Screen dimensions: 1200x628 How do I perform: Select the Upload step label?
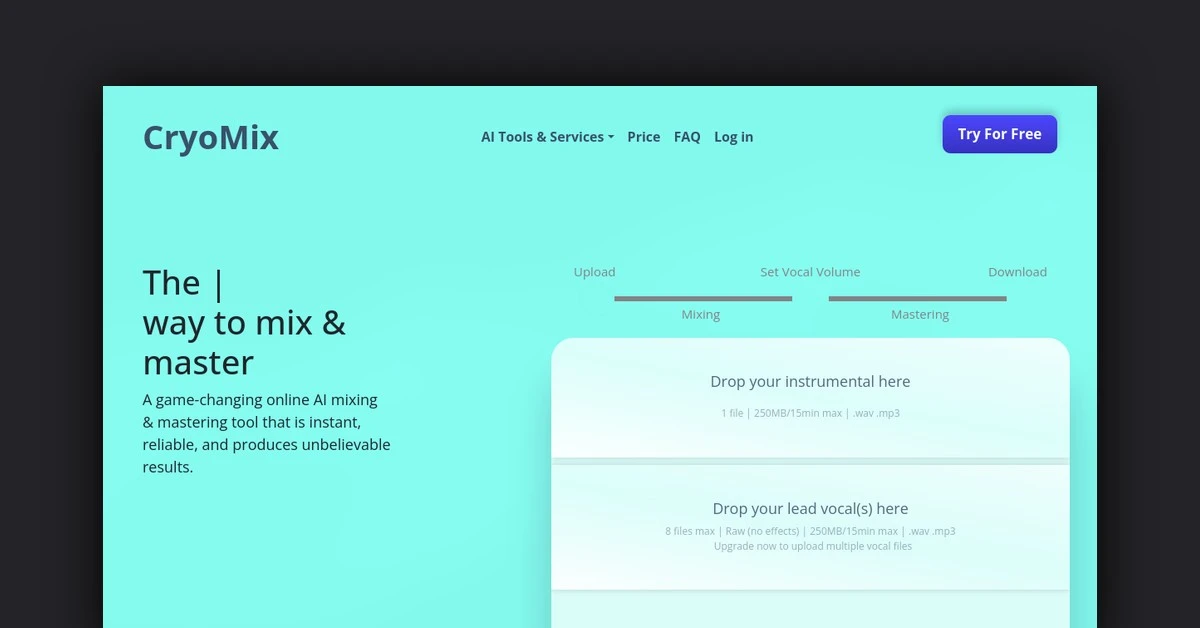[594, 272]
